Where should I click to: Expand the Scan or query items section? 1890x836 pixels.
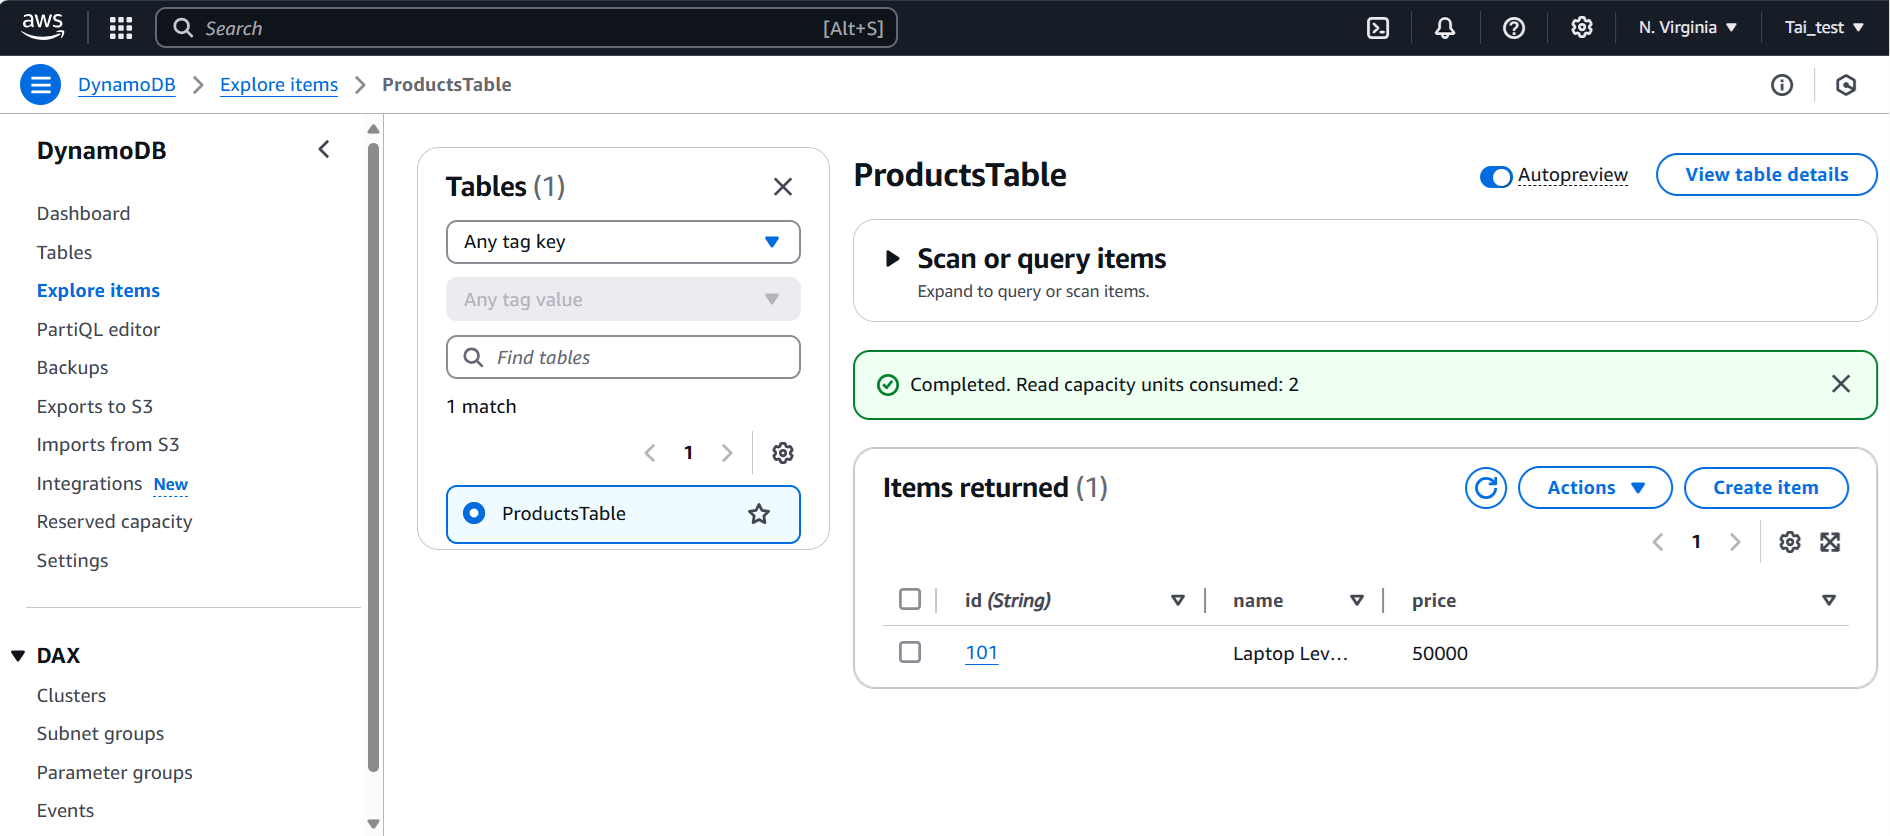click(892, 259)
